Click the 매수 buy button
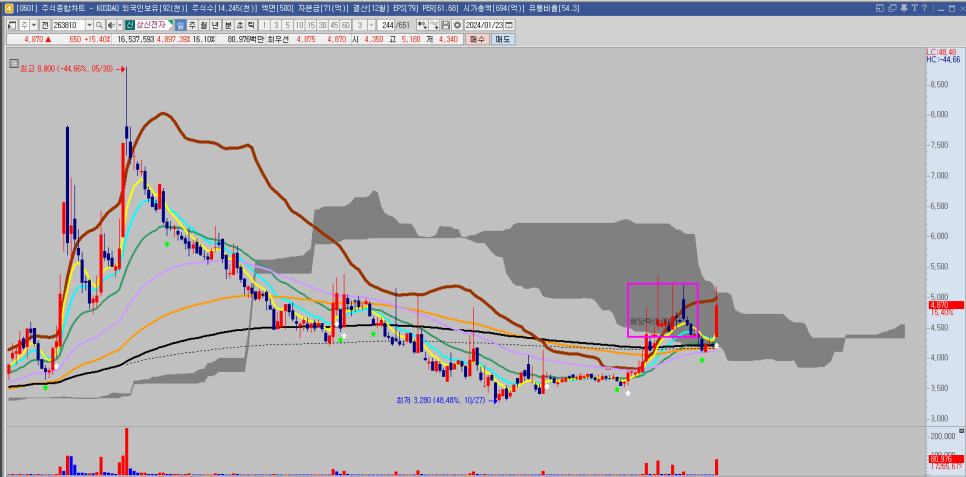The image size is (966, 477). 477,39
